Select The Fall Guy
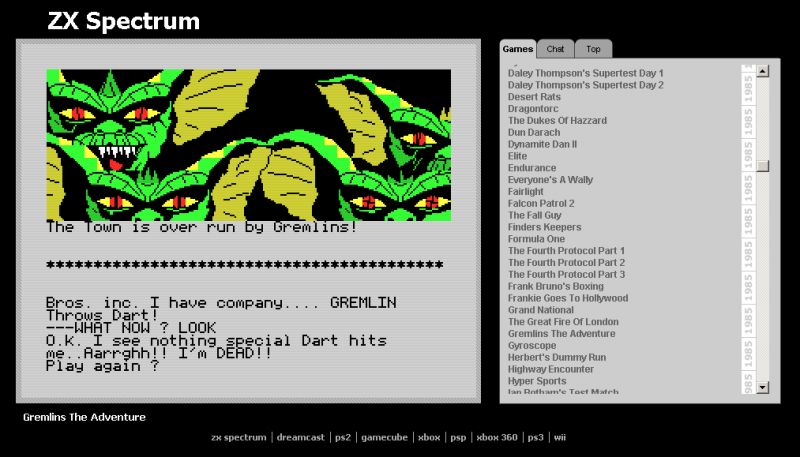Screen dimensions: 800x457 click(534, 215)
